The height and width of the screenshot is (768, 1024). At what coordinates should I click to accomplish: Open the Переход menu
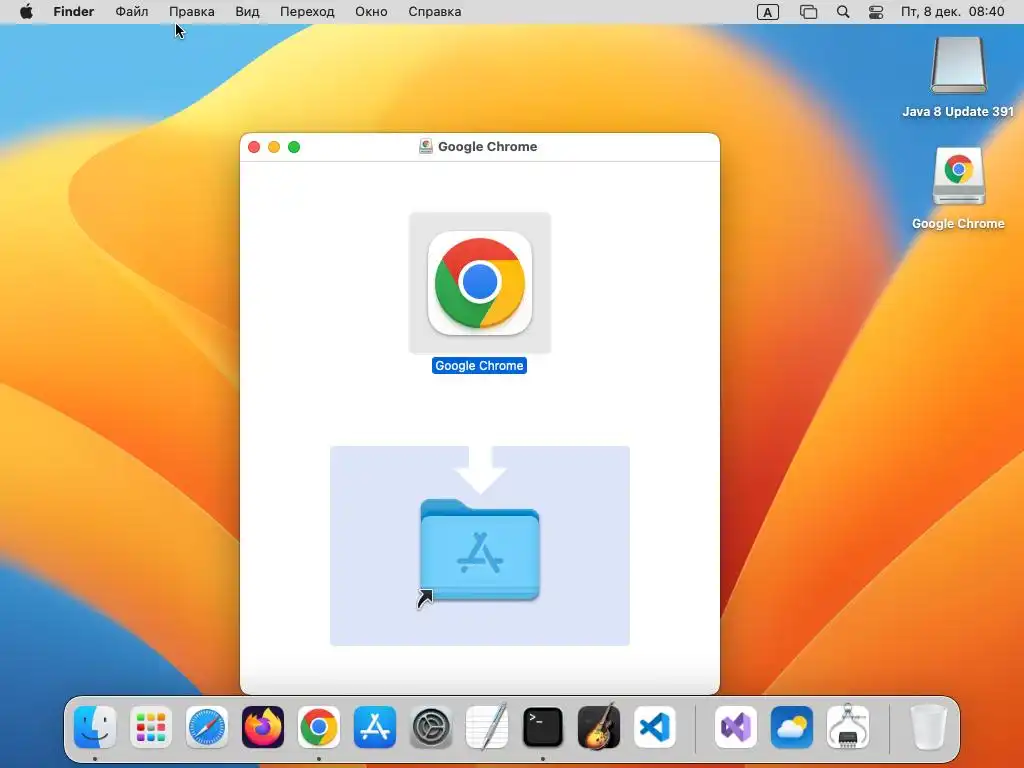pos(307,12)
